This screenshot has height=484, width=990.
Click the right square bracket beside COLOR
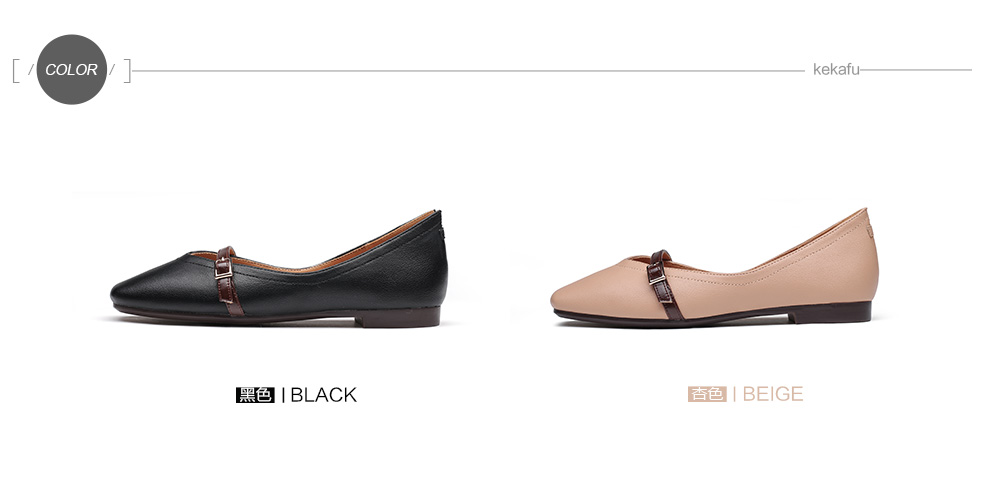tap(128, 70)
